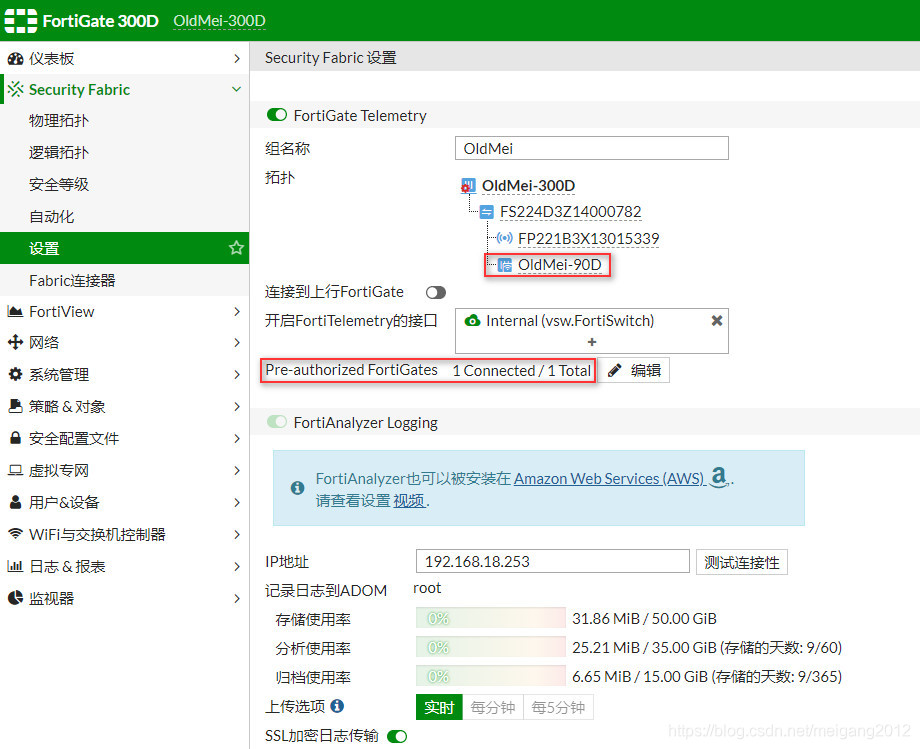This screenshot has height=749, width=920.
Task: Click the info icon beside 上传选项
Action: [x=337, y=706]
